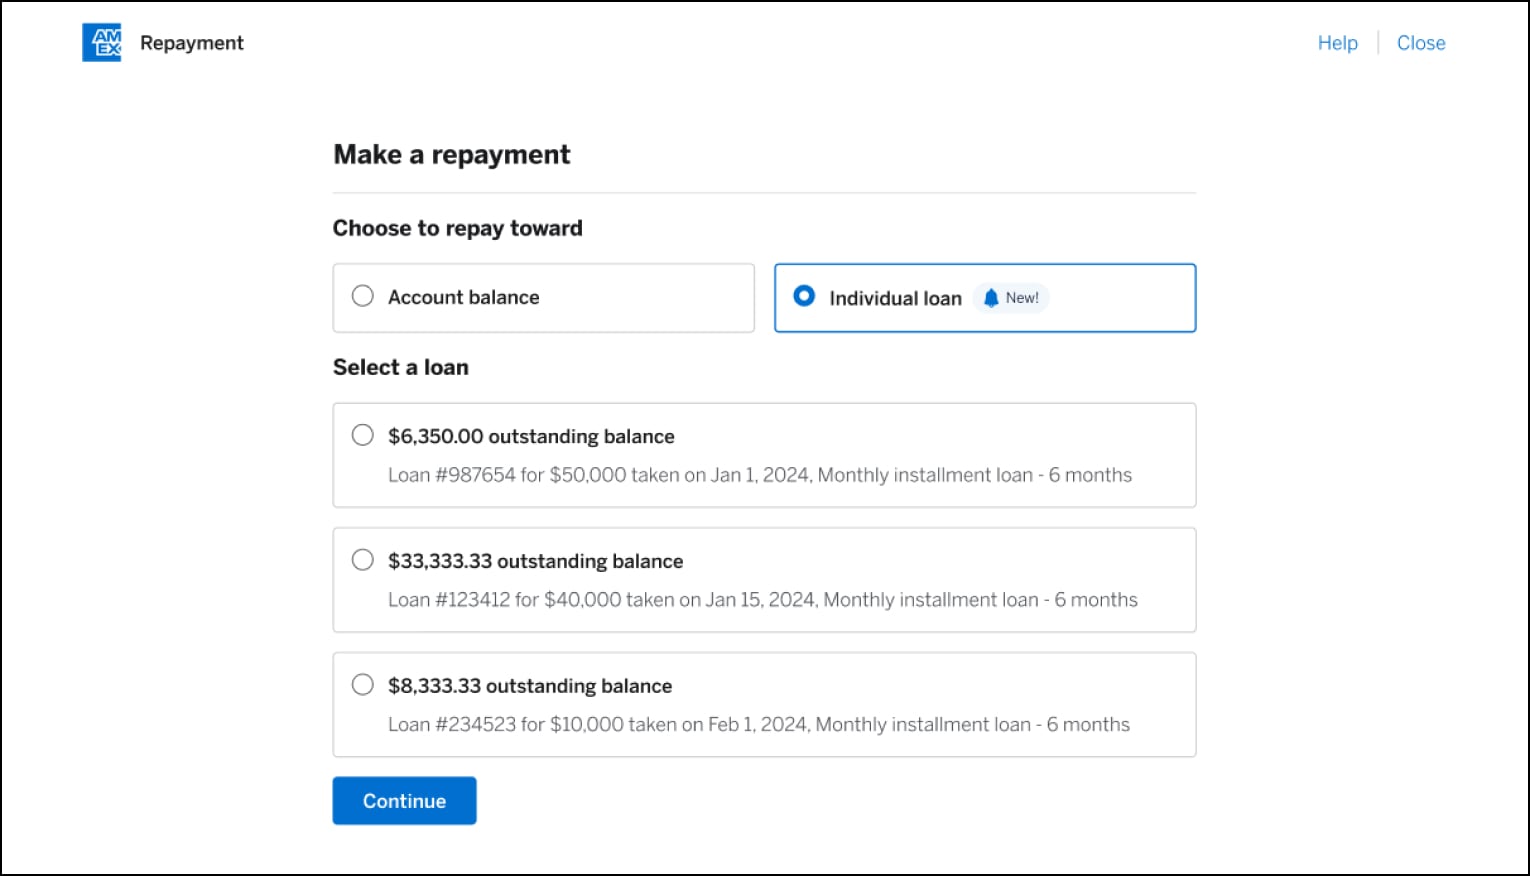The height and width of the screenshot is (876, 1530).
Task: Open Help
Action: (1336, 42)
